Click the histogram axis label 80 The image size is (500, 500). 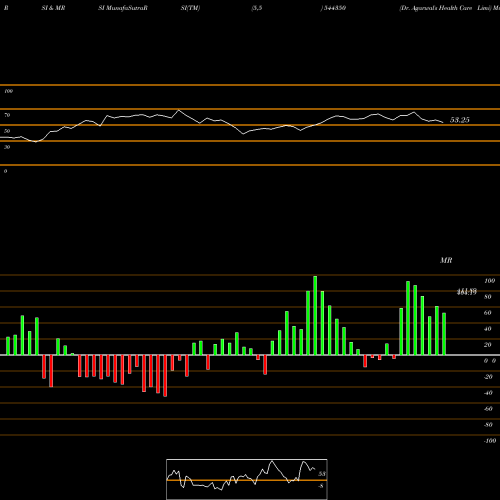click(x=488, y=297)
